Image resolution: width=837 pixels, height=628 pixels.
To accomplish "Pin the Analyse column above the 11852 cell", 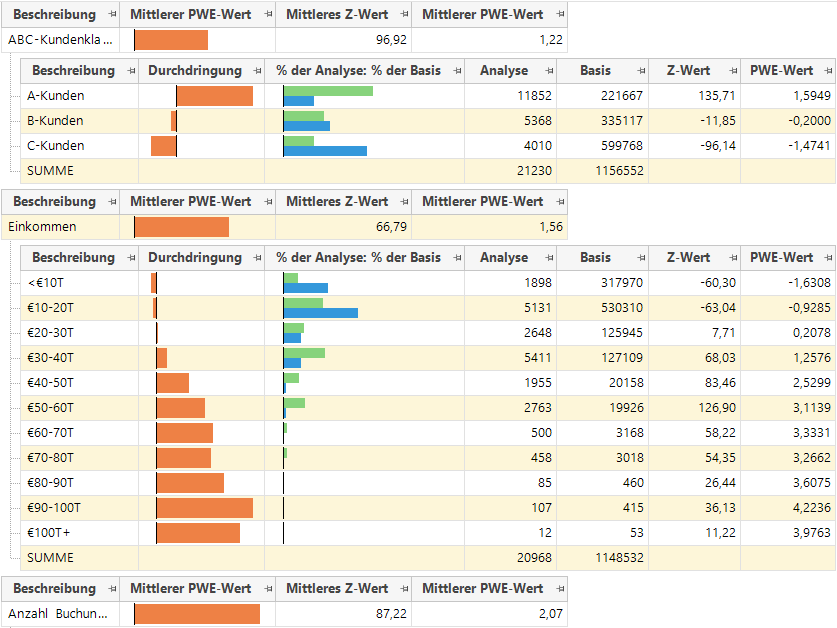I will tap(549, 71).
